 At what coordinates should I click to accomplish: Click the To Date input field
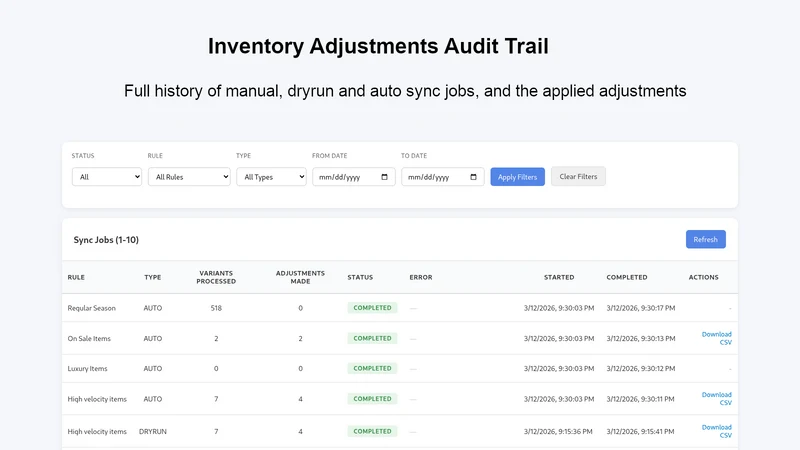click(x=443, y=177)
